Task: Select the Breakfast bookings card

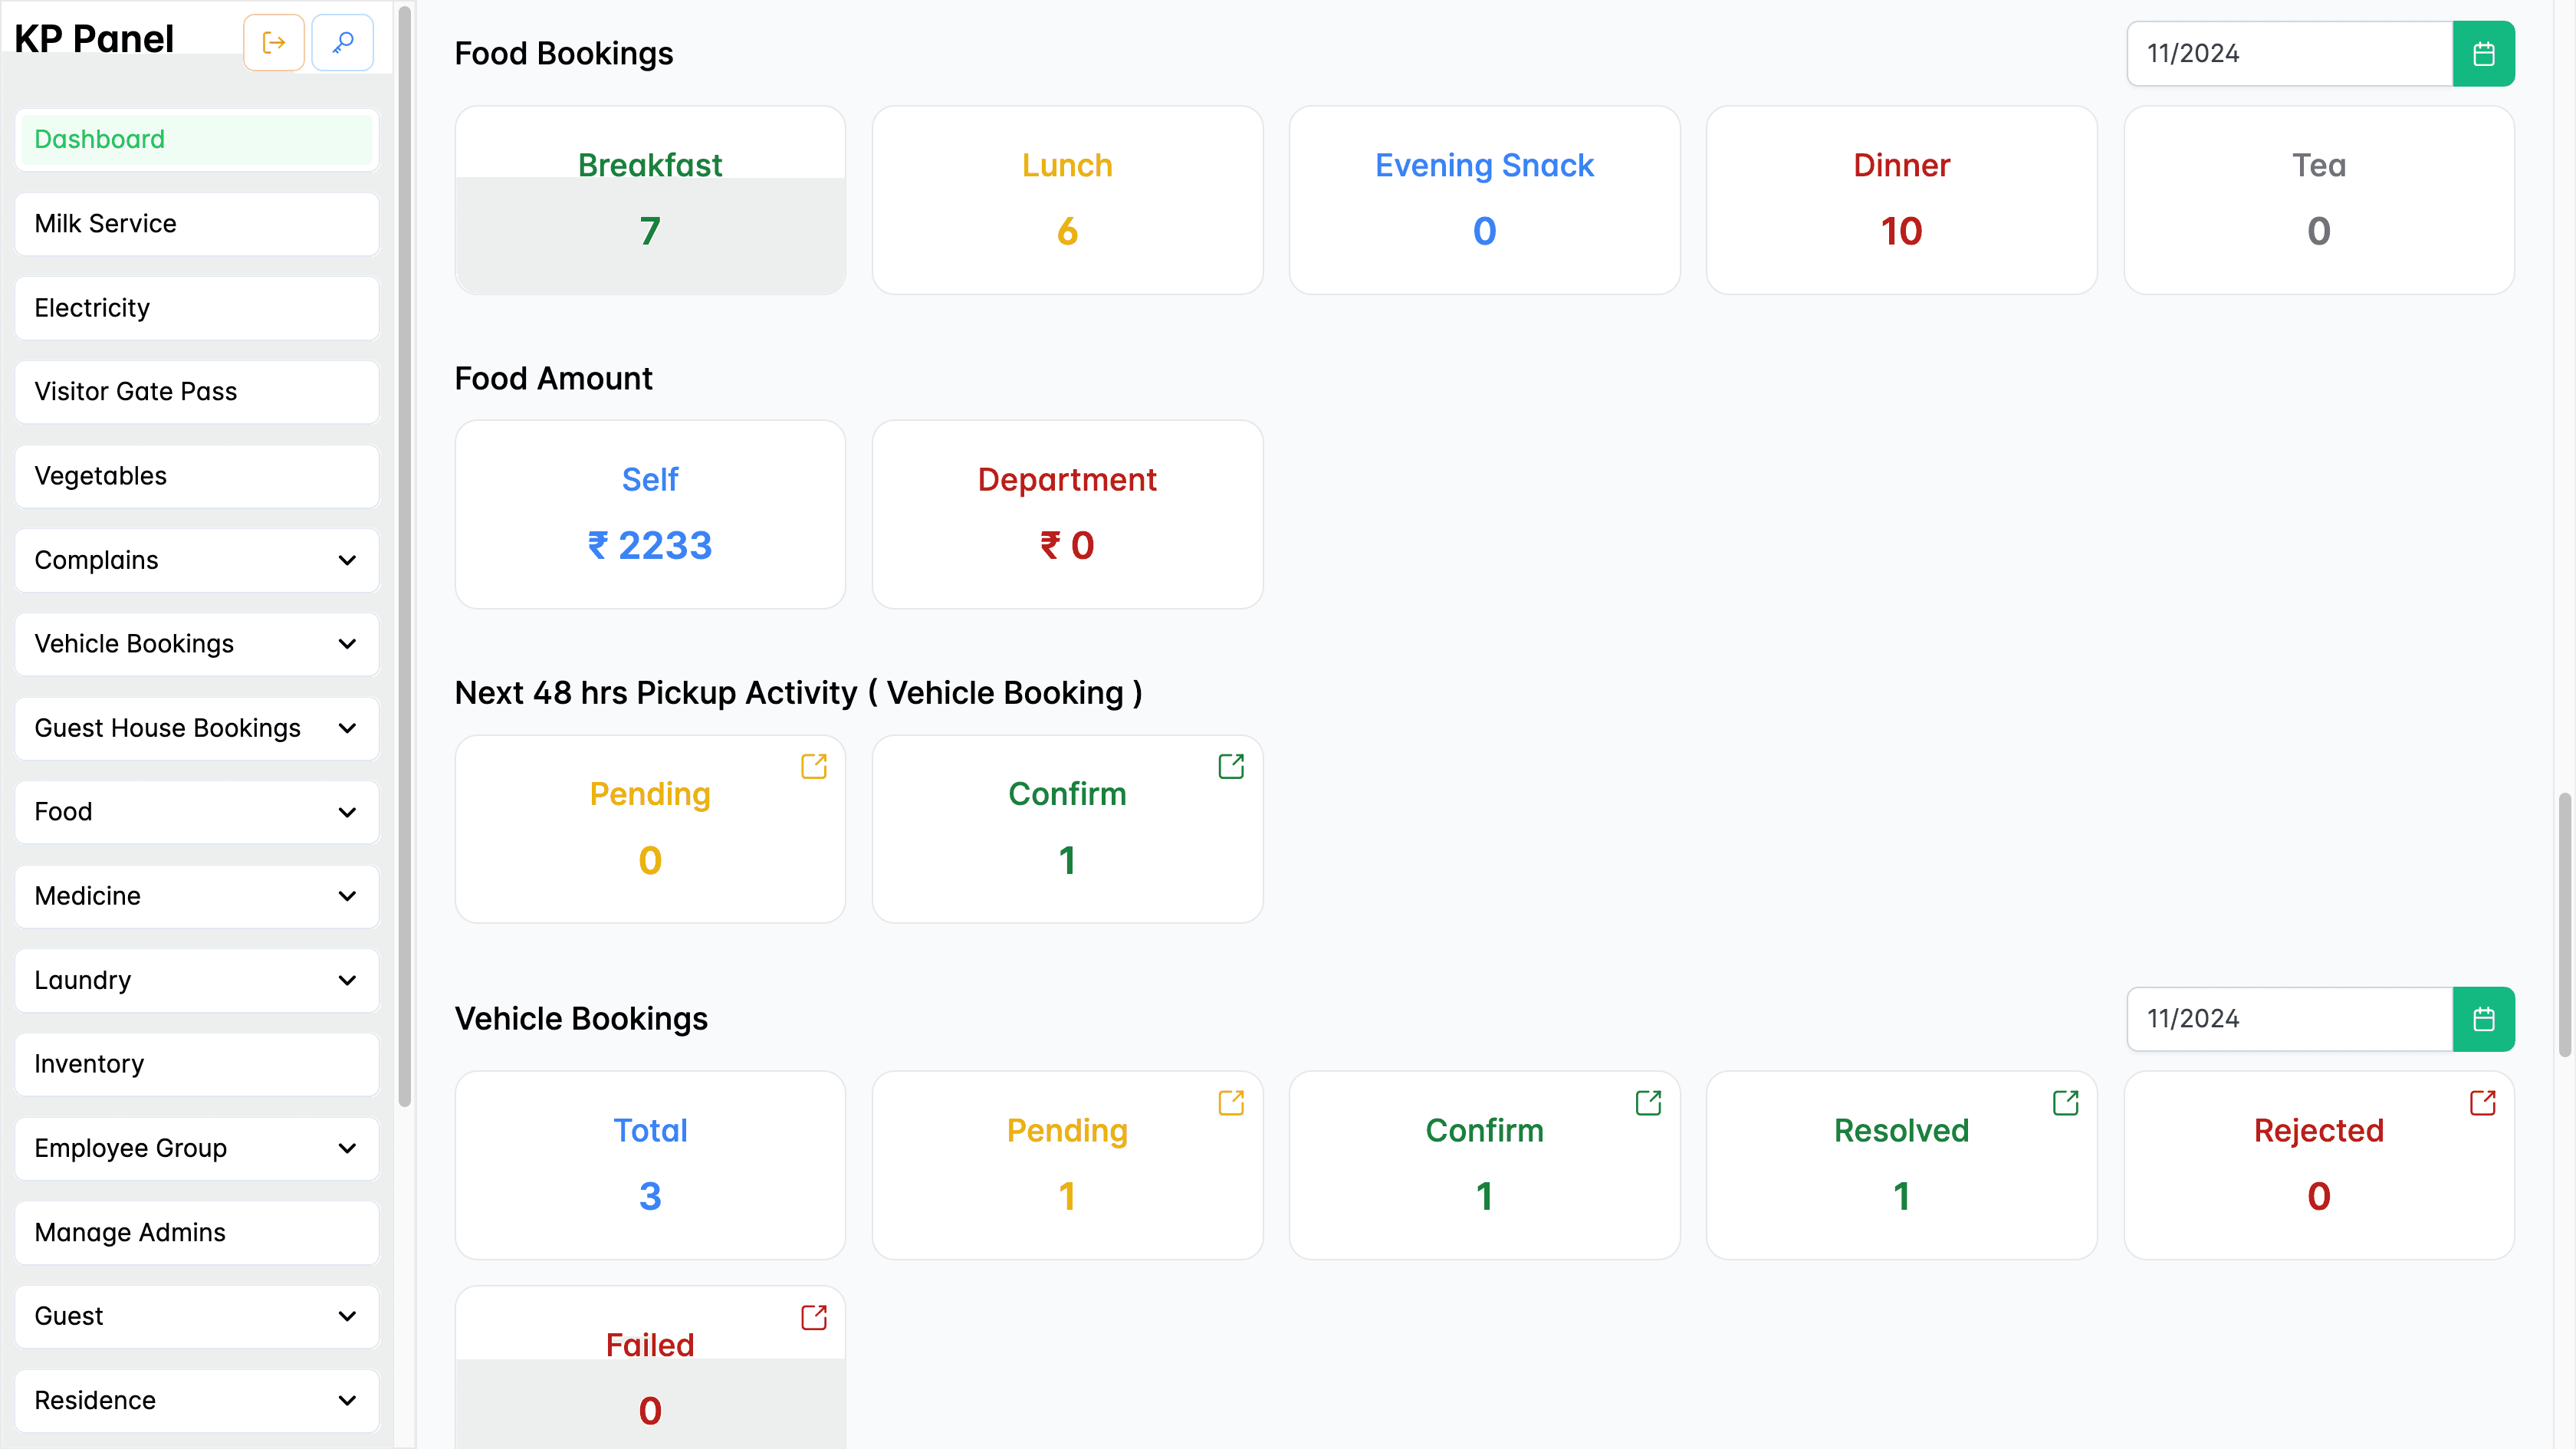Action: click(x=650, y=200)
